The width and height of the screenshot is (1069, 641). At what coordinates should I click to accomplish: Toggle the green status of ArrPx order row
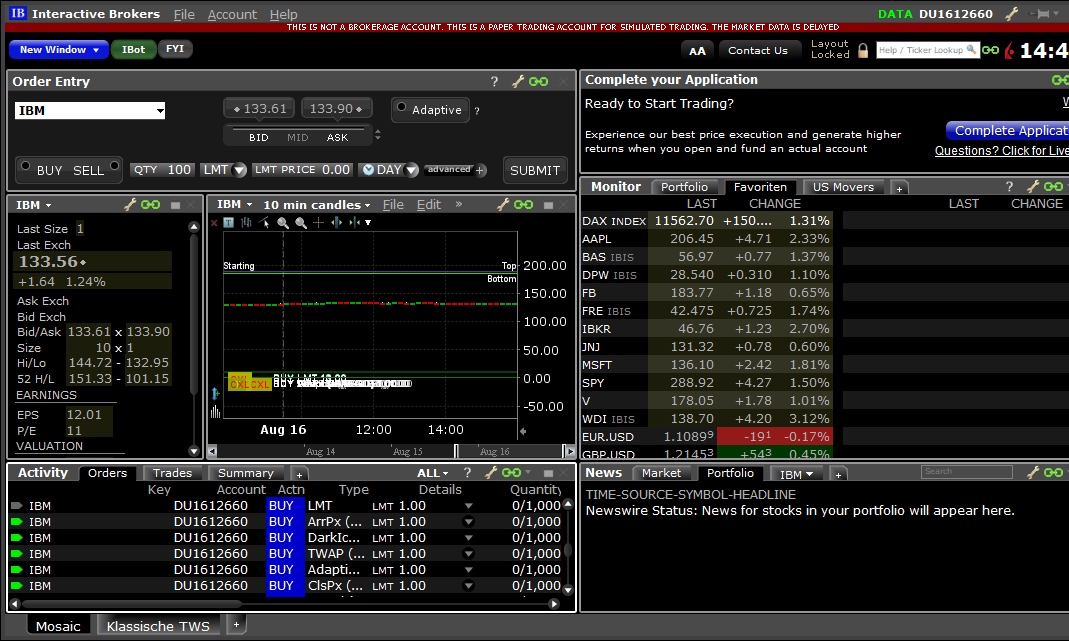click(x=17, y=522)
